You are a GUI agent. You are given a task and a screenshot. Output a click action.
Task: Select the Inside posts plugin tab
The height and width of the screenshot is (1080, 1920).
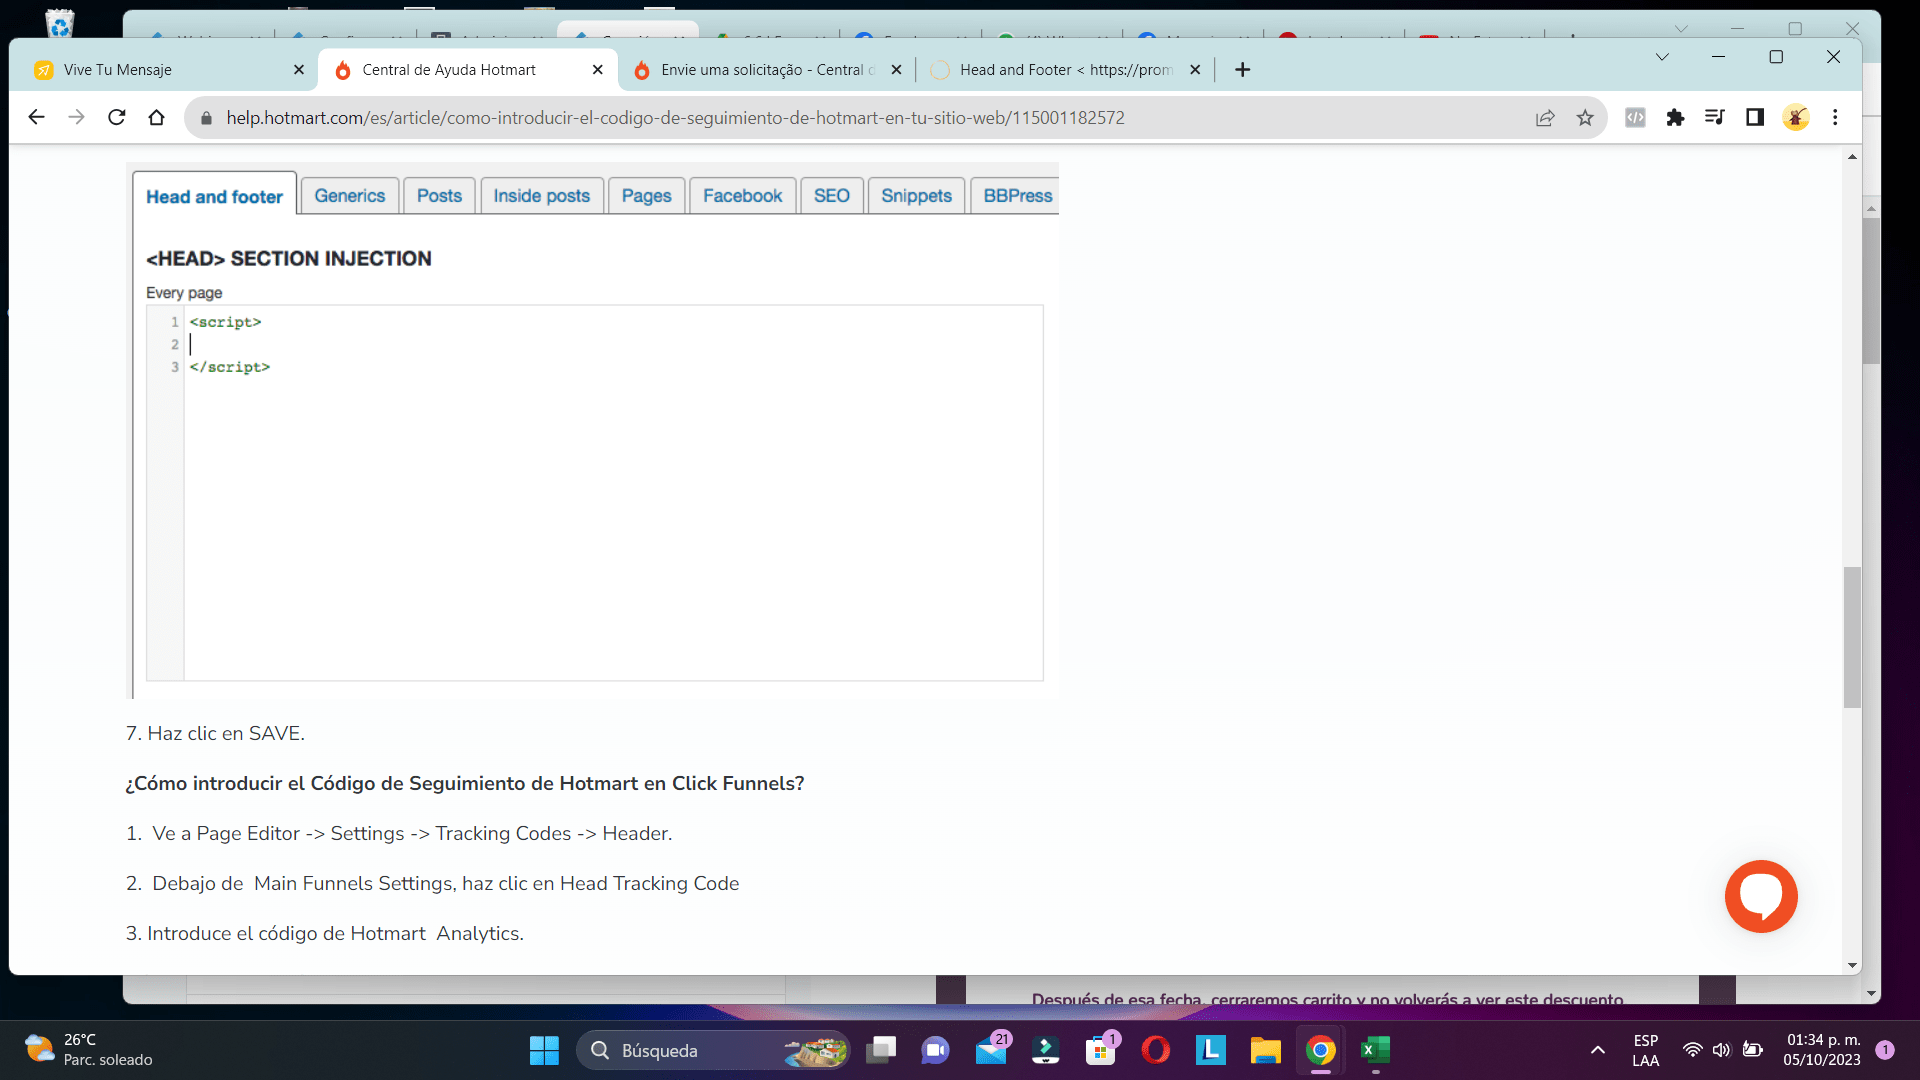click(542, 196)
